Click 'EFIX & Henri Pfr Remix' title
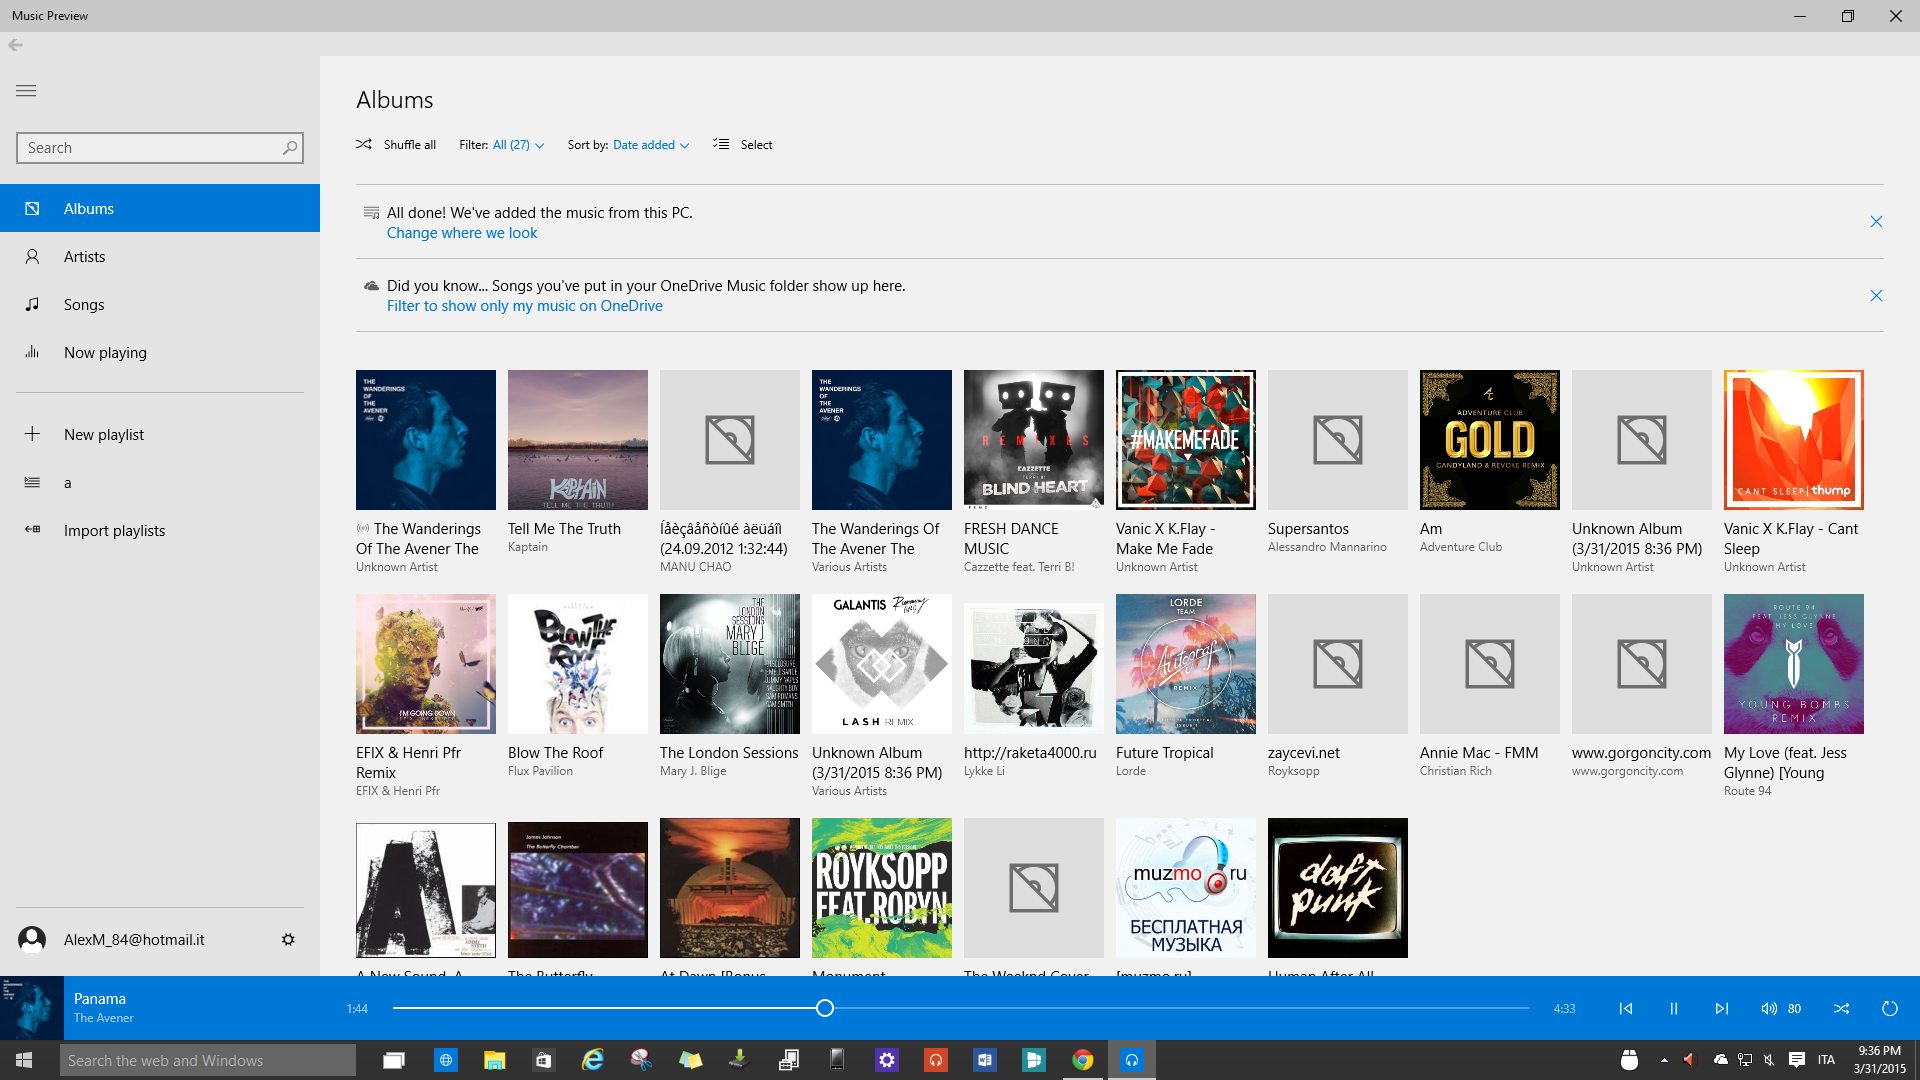The image size is (1920, 1080). tap(408, 763)
